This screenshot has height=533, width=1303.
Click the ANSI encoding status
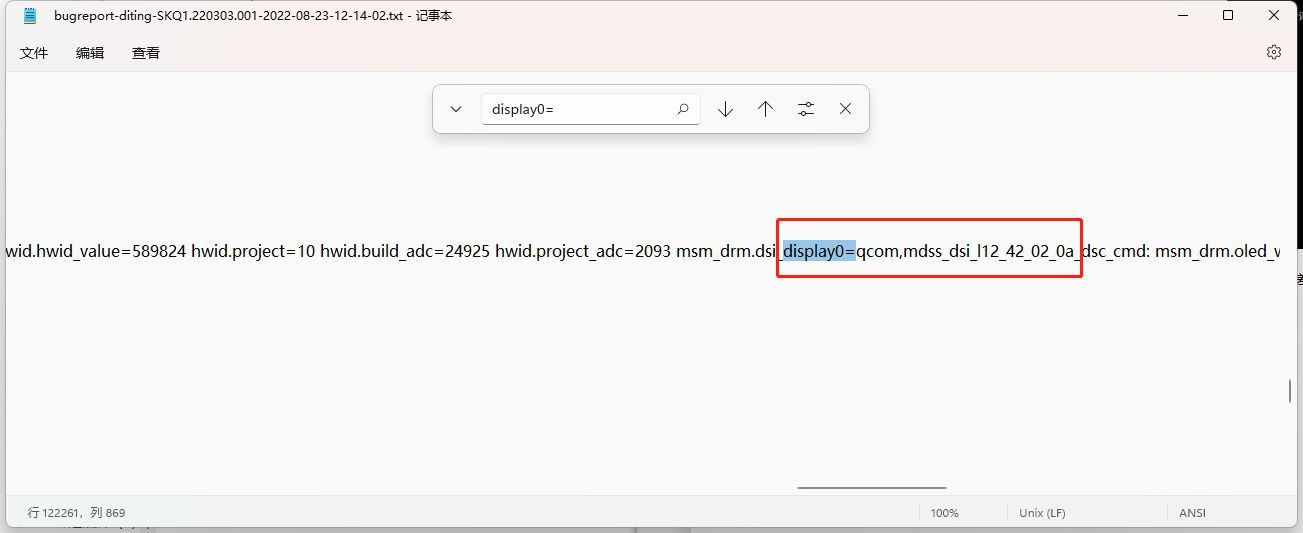(1192, 513)
